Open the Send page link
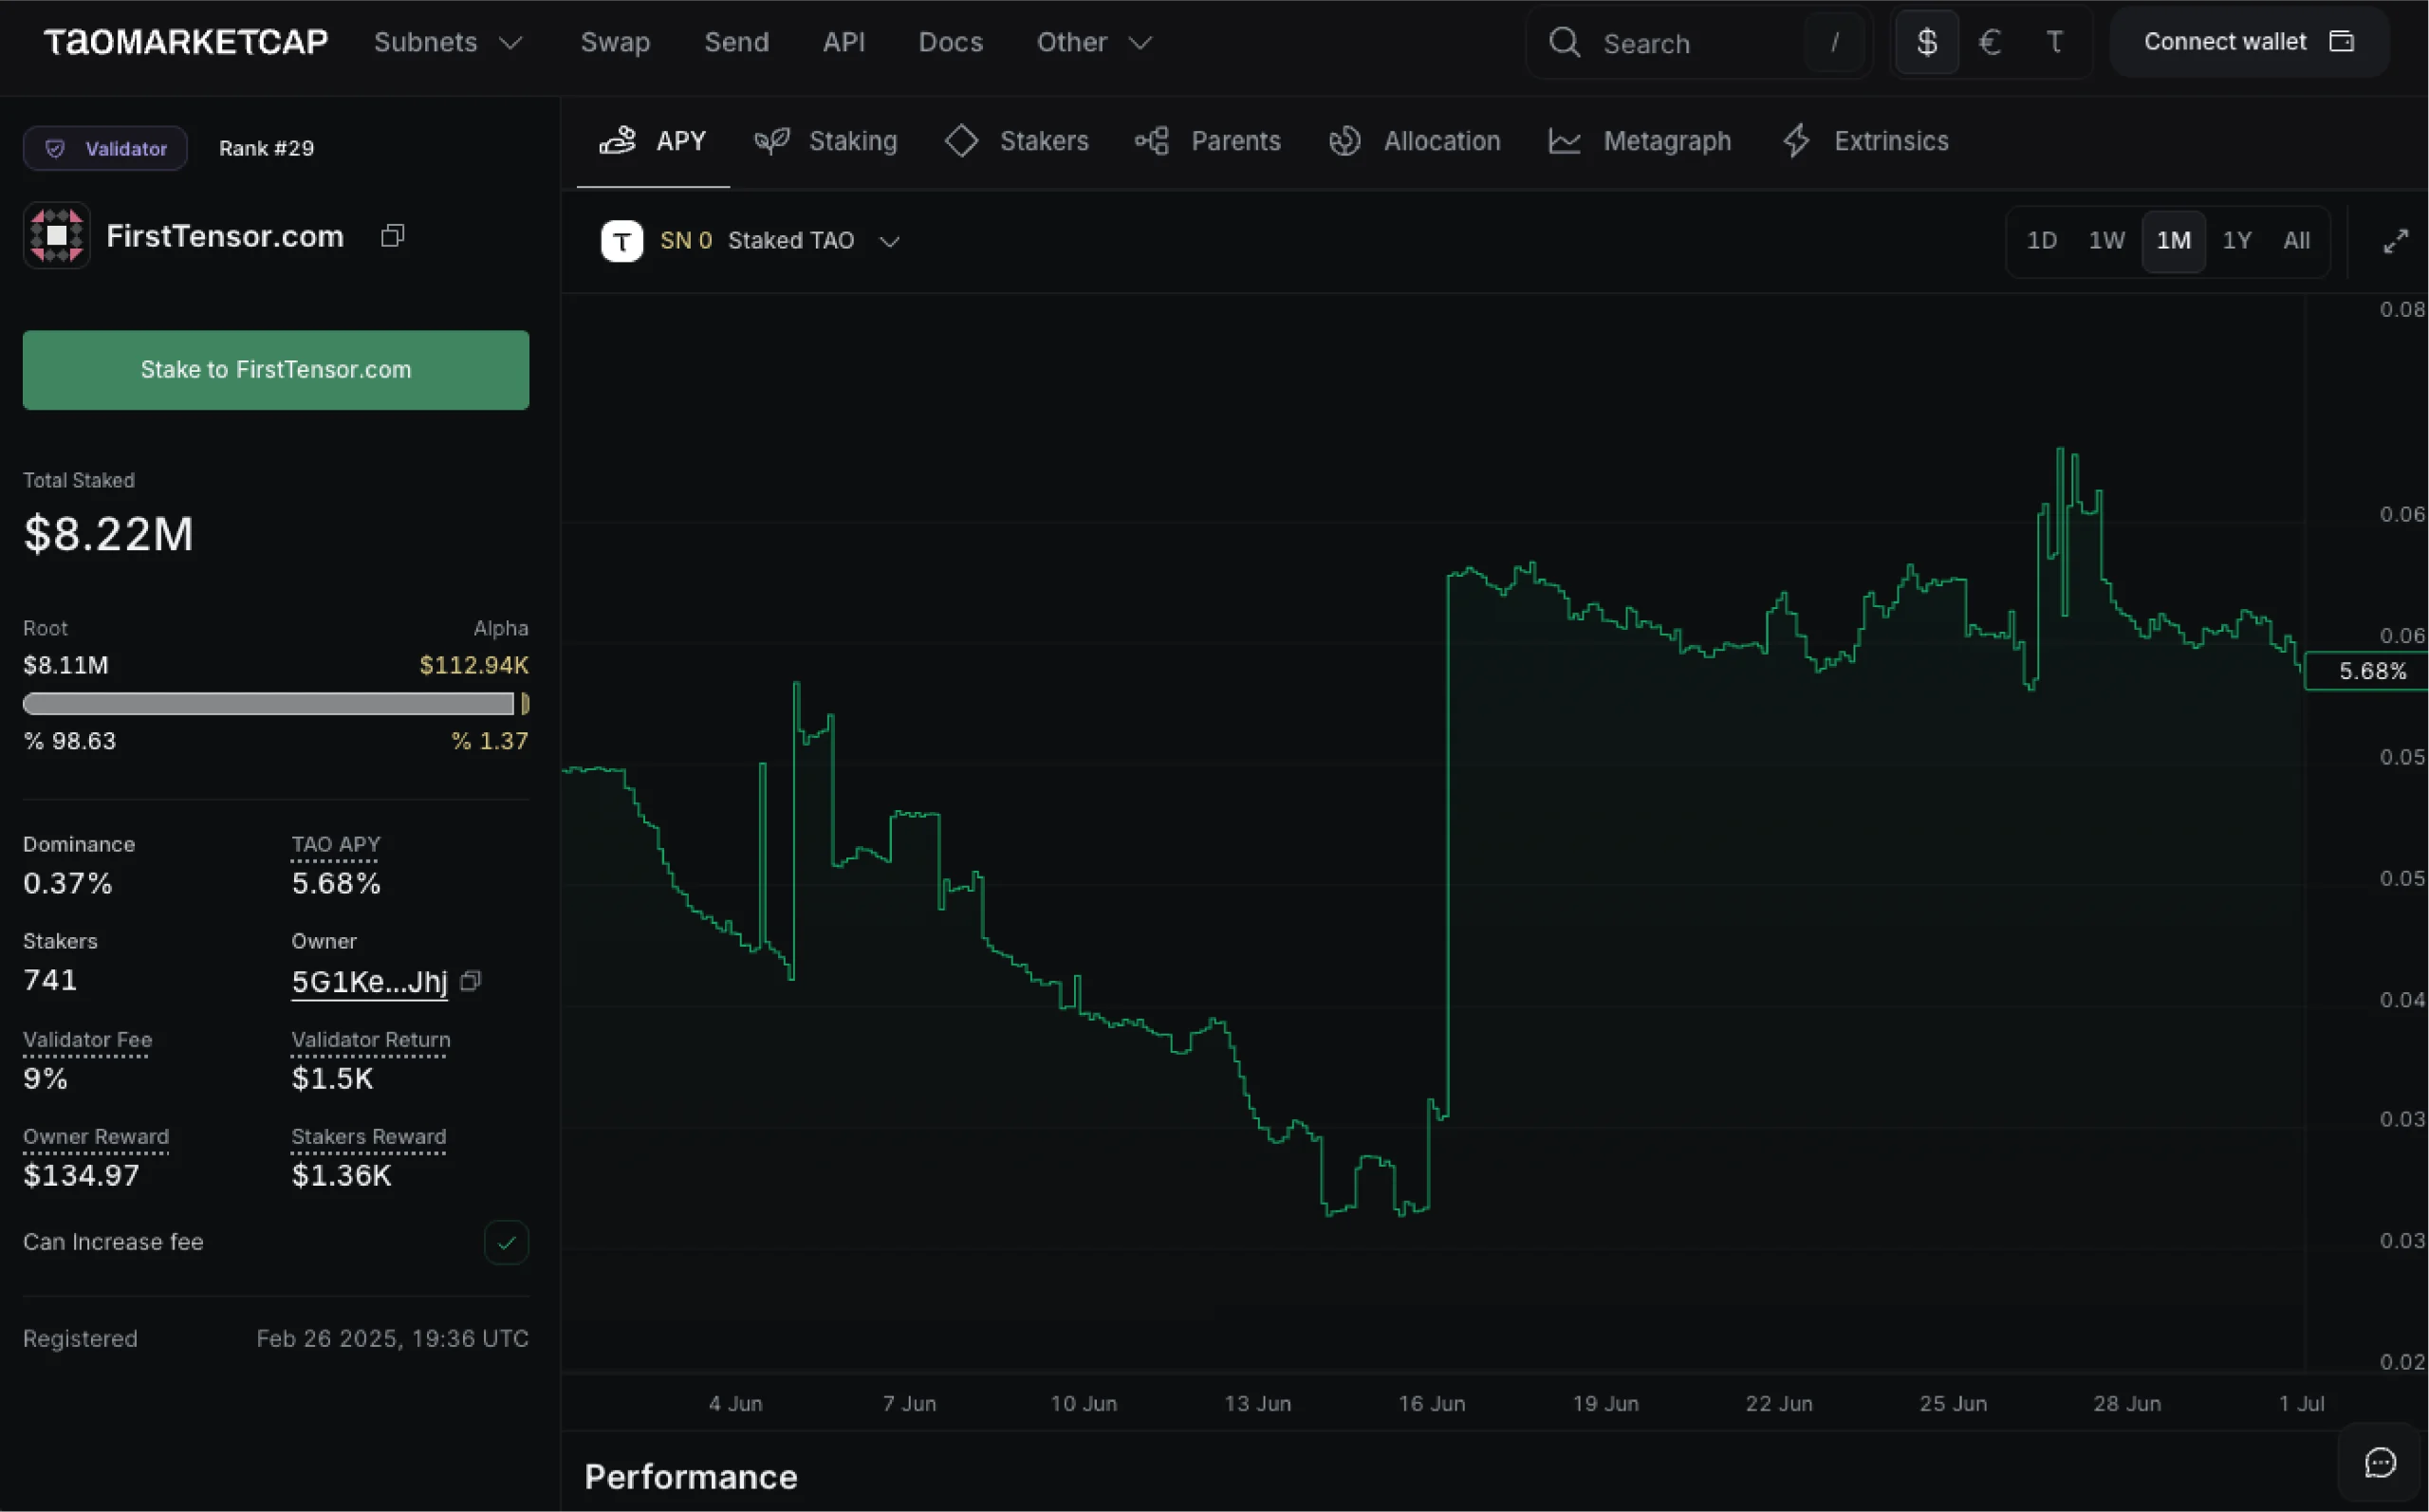Image resolution: width=2429 pixels, height=1512 pixels. tap(736, 42)
